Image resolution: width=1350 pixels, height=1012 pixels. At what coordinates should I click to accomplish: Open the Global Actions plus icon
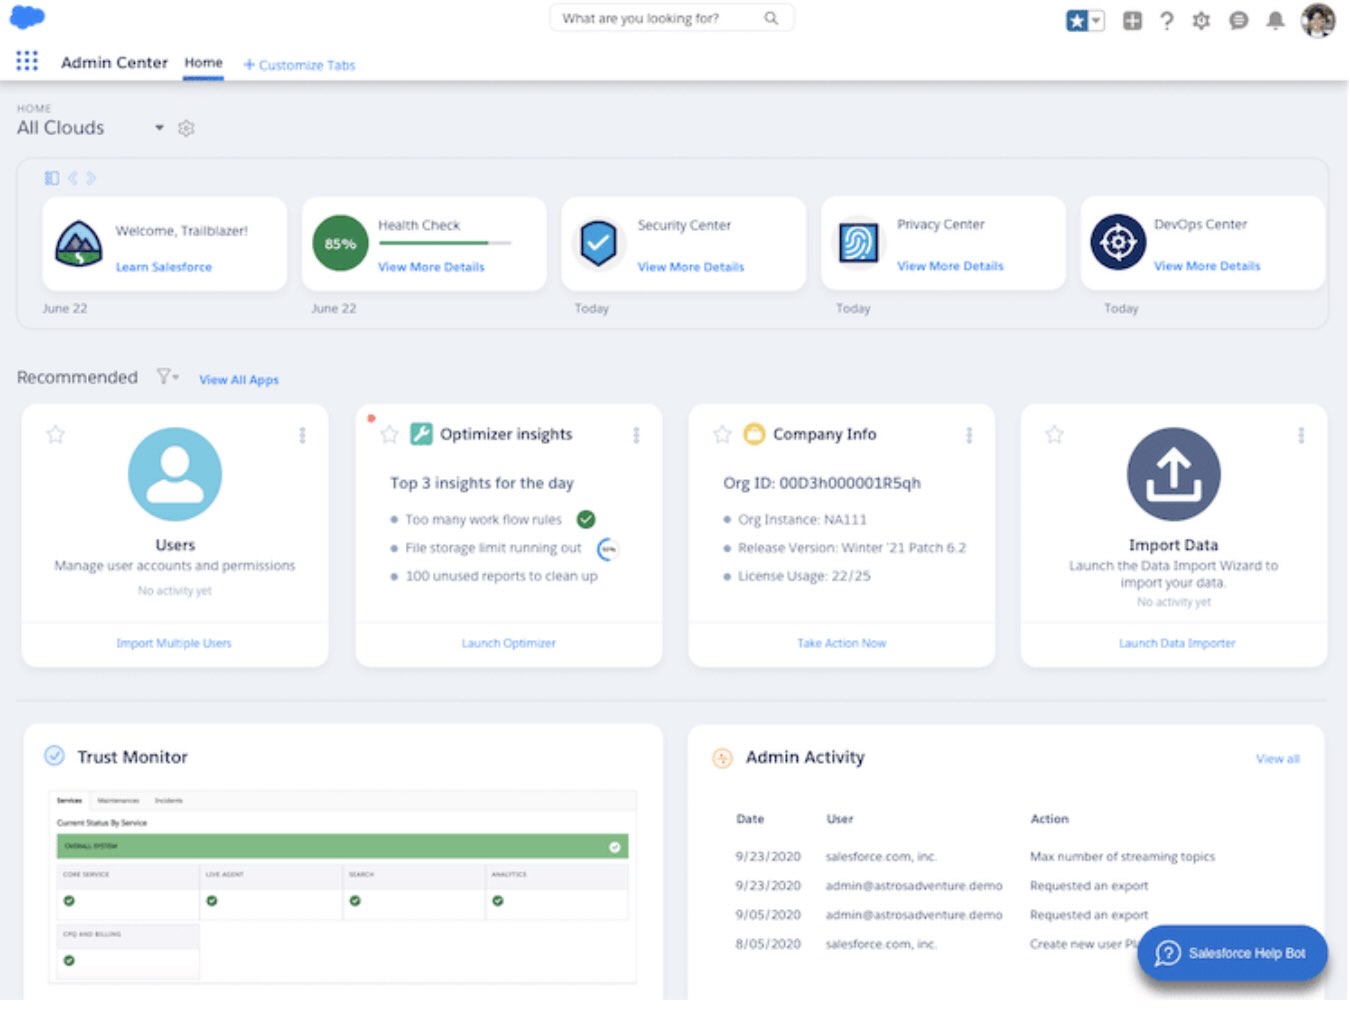1132,21
